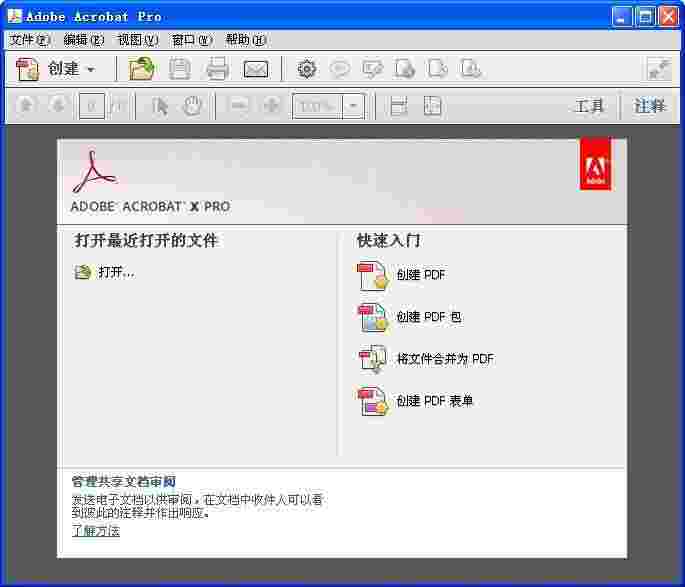Click the 创建 PDF 包 link
The image size is (685, 587).
tap(429, 316)
